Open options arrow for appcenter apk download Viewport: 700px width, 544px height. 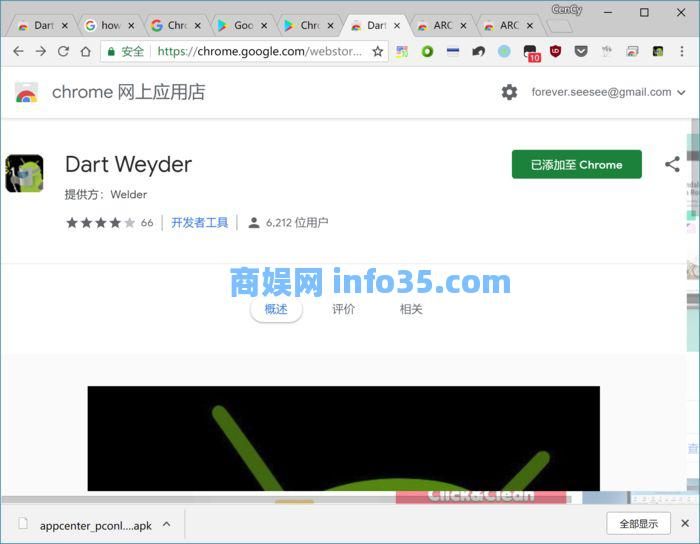click(x=166, y=524)
